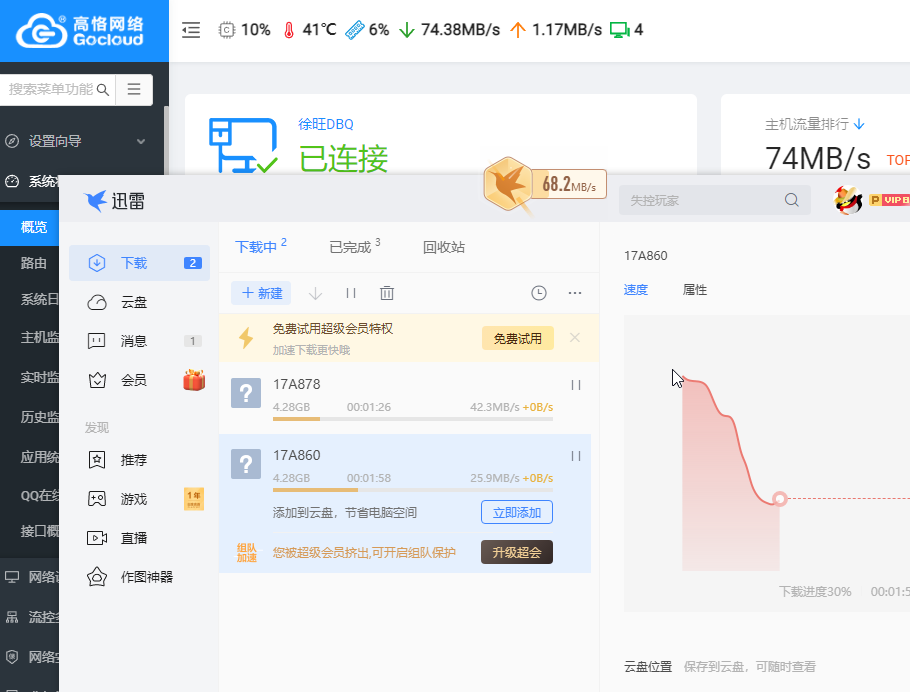This screenshot has width=910, height=692.
Task: Click the Xunlei 68.2MB/s speed badge
Action: 546,185
